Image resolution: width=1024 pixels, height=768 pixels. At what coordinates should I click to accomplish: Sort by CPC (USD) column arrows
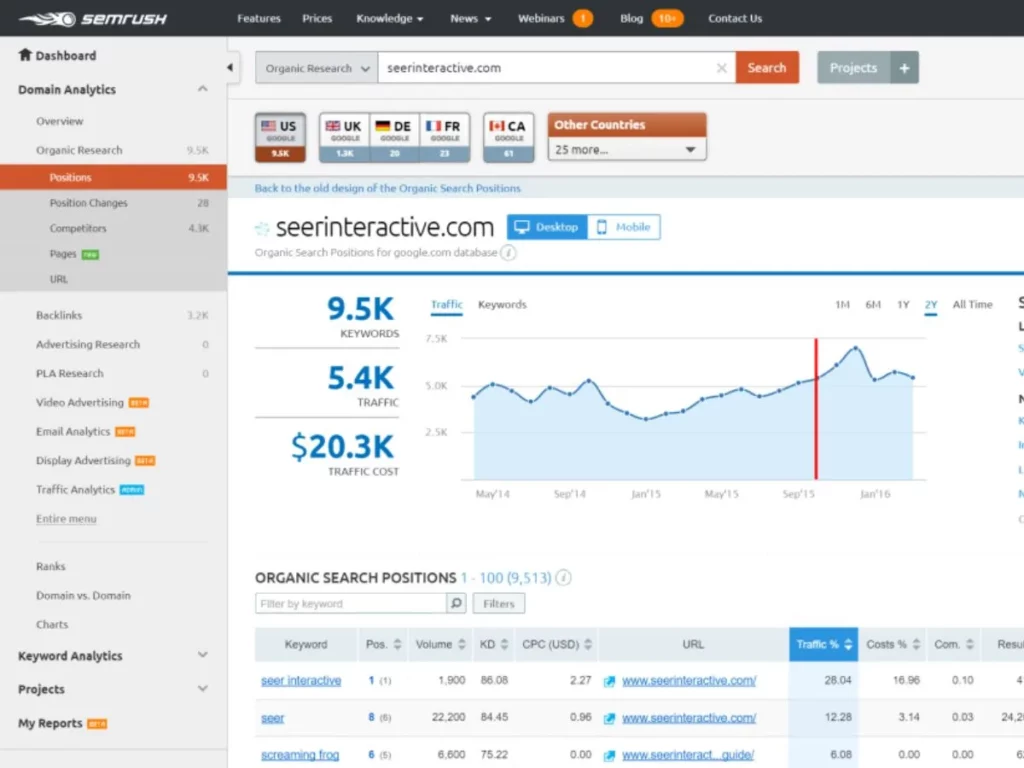[x=588, y=645]
